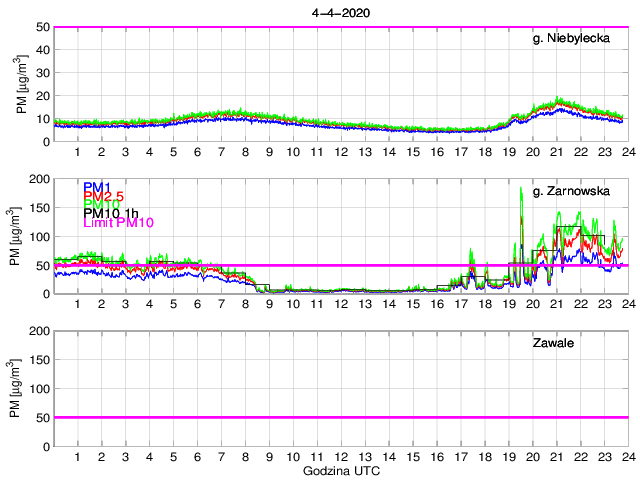This screenshot has width=640, height=480.
Task: Click the 200 tick on the Zarnowska y-axis
Action: [40, 179]
